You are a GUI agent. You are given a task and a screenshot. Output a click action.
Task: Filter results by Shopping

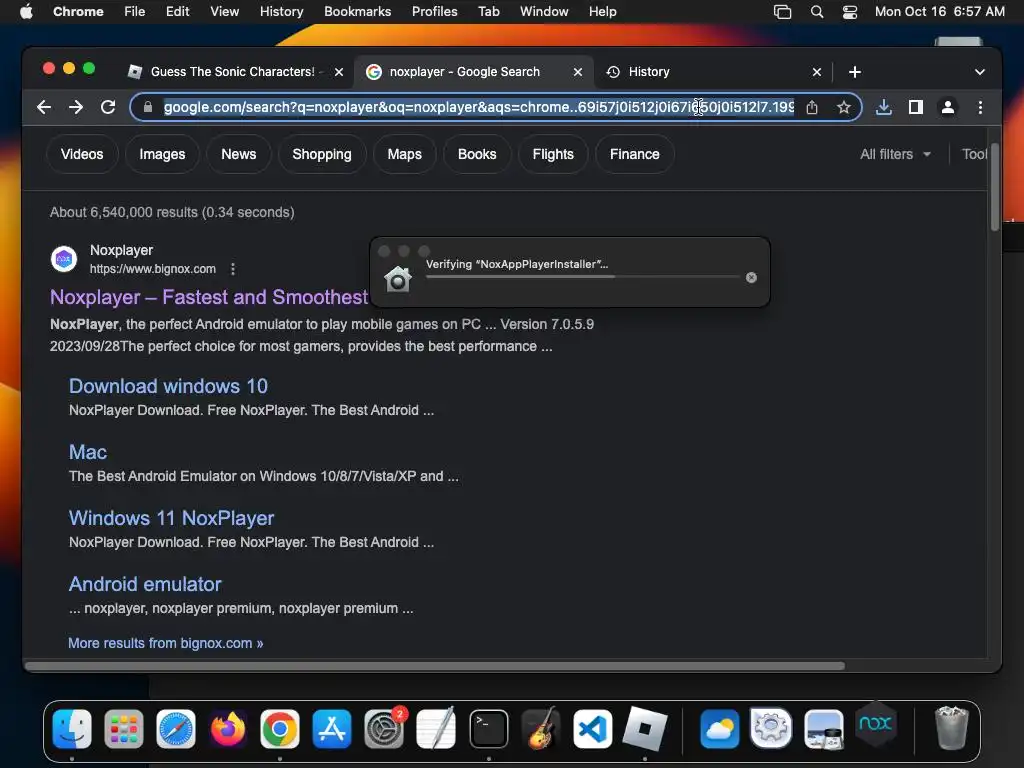pyautogui.click(x=322, y=154)
